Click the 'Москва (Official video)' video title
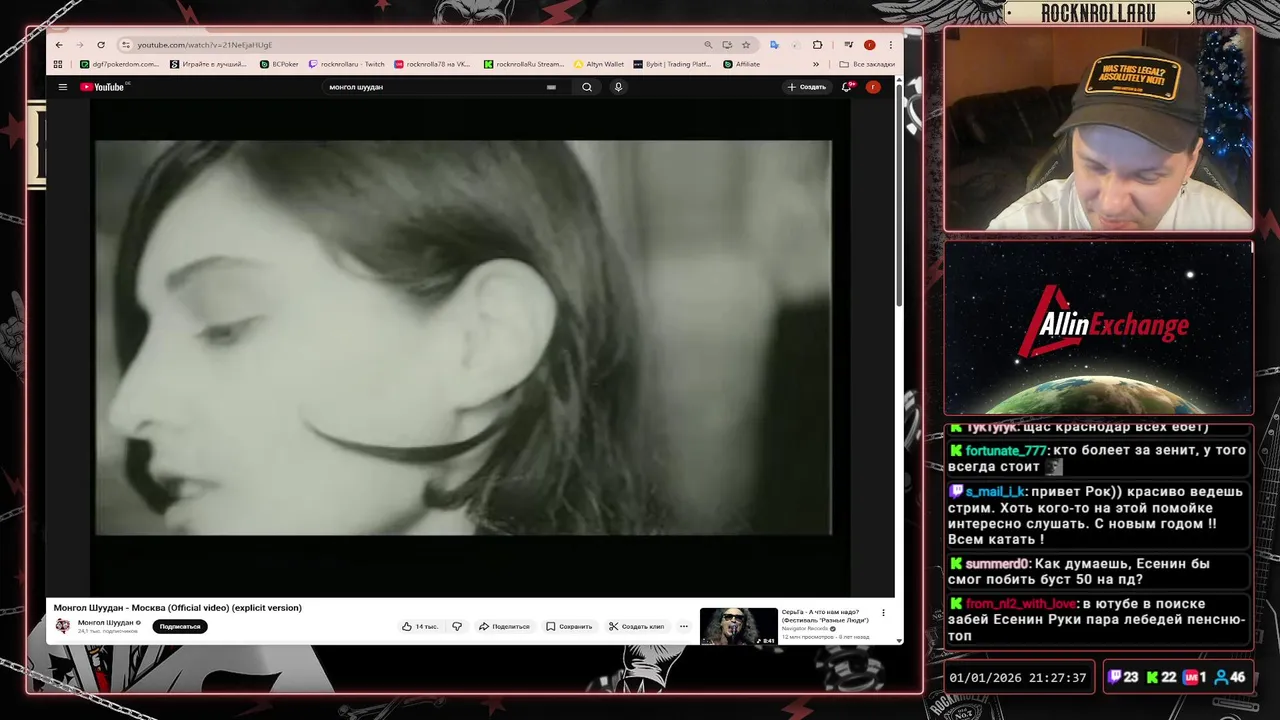The width and height of the screenshot is (1280, 720). tap(177, 608)
